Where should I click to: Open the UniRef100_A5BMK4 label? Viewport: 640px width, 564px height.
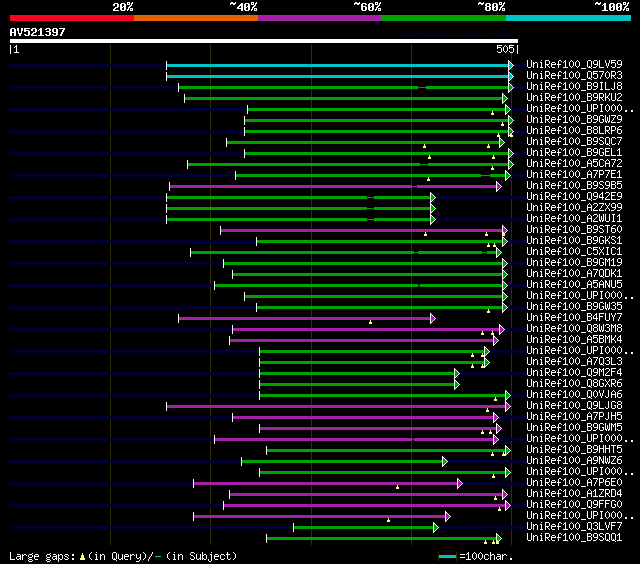tap(574, 340)
